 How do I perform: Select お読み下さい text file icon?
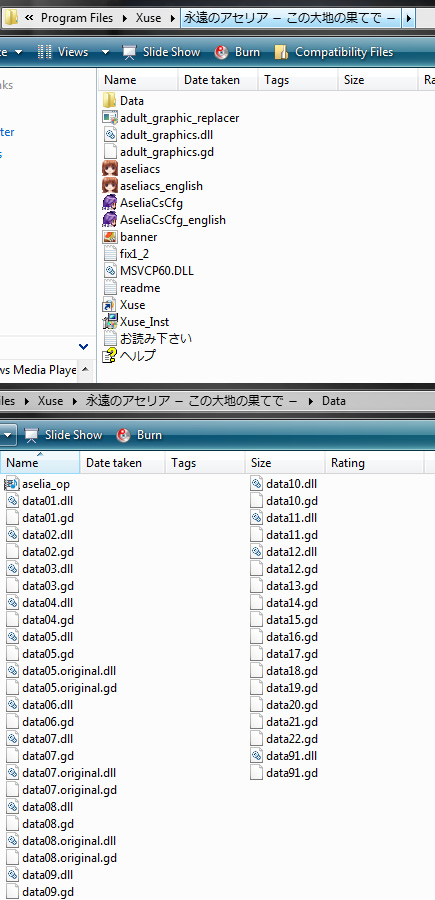click(x=110, y=339)
